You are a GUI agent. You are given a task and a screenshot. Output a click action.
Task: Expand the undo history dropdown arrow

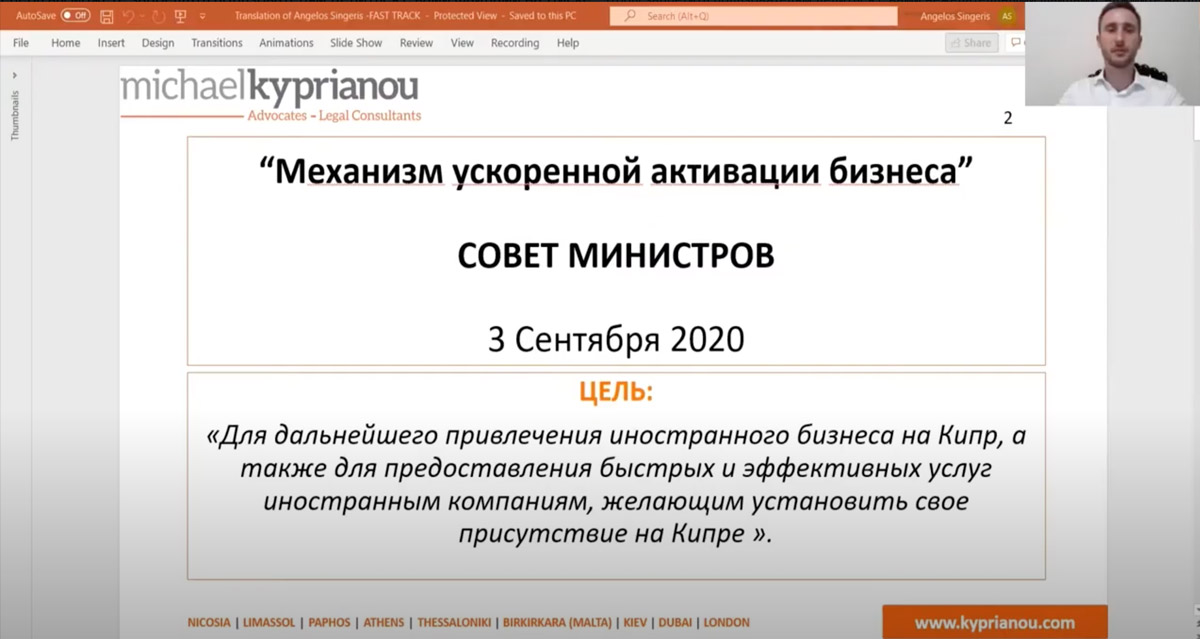pyautogui.click(x=142, y=16)
